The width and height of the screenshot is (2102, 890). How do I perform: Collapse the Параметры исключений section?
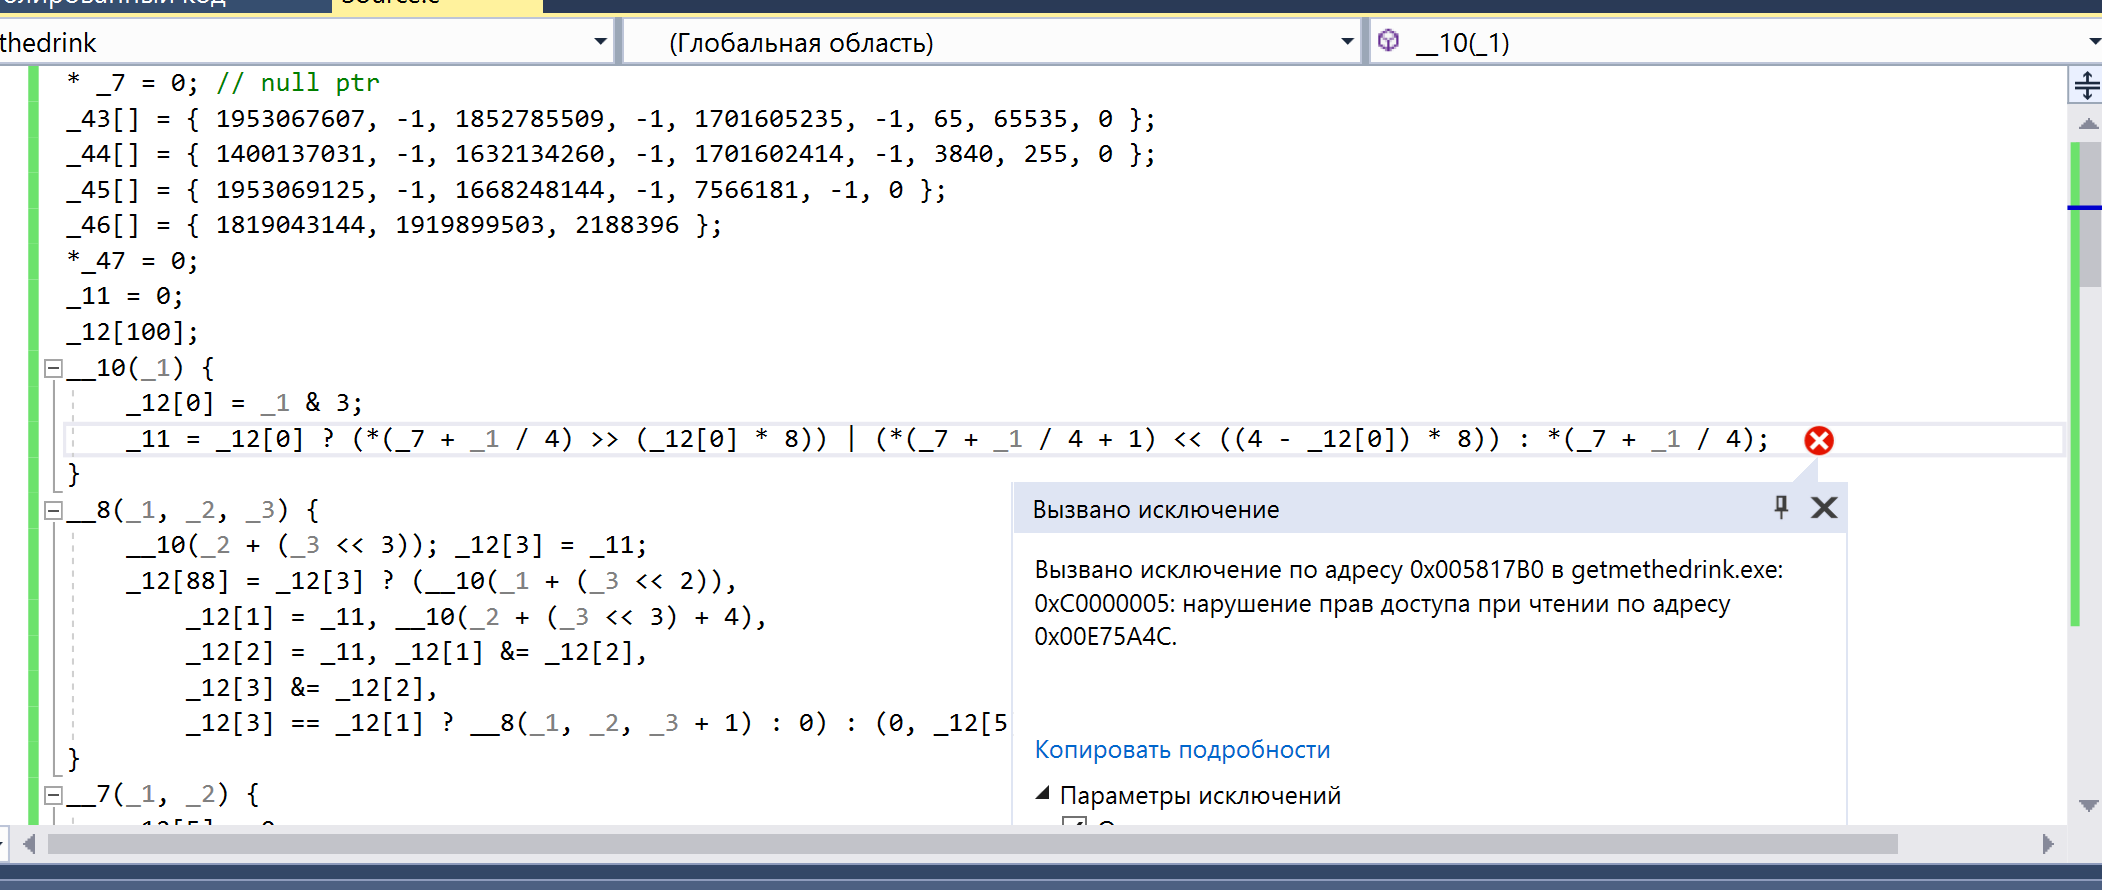point(1043,795)
